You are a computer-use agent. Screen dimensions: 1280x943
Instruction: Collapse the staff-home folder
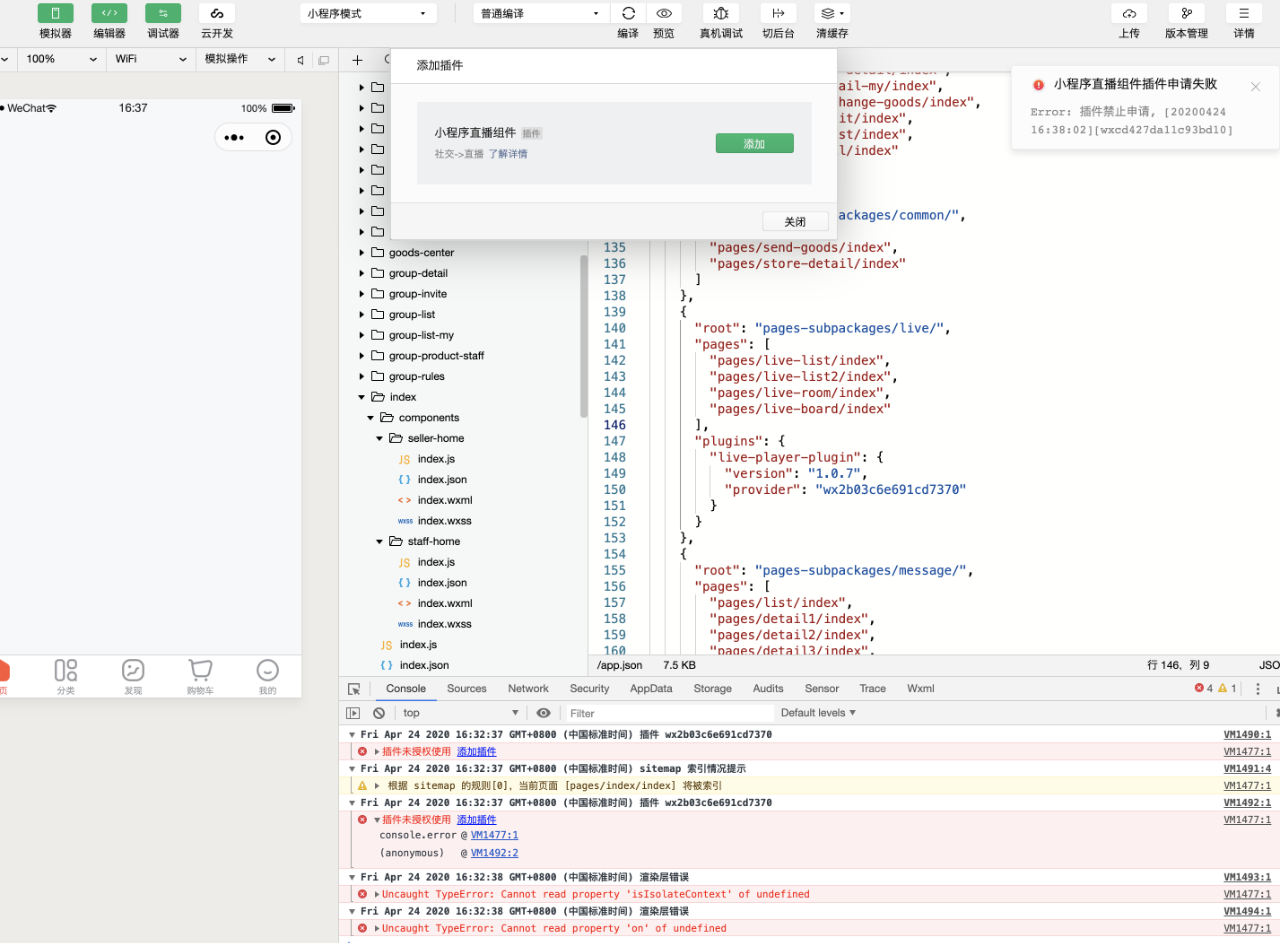[380, 541]
